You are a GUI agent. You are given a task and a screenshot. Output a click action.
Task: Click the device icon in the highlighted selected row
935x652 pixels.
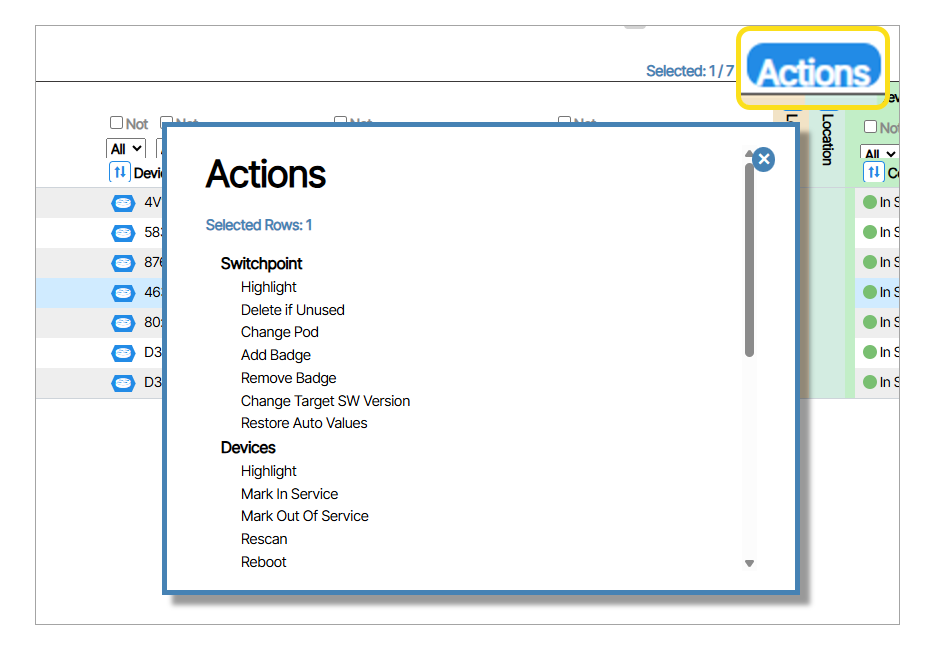pyautogui.click(x=123, y=293)
